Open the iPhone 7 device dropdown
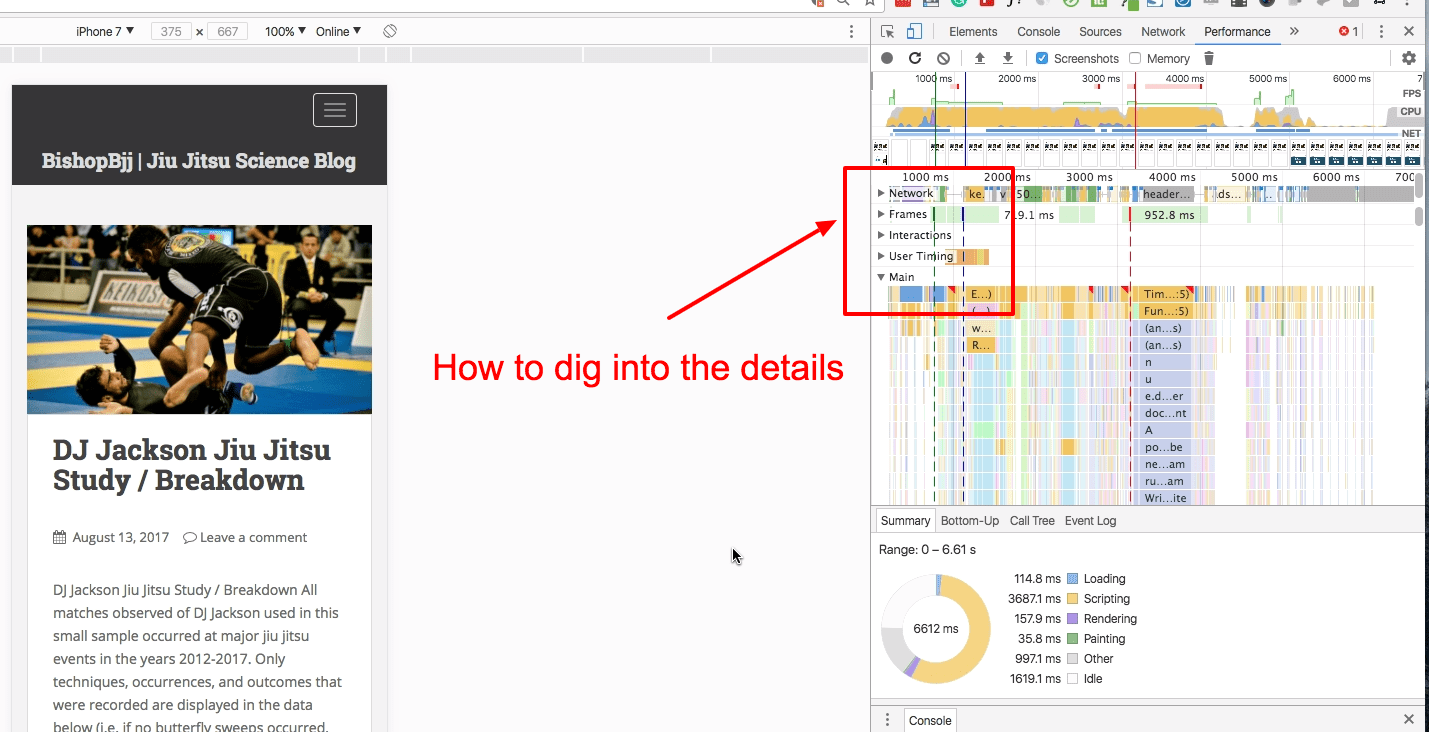 click(x=105, y=31)
